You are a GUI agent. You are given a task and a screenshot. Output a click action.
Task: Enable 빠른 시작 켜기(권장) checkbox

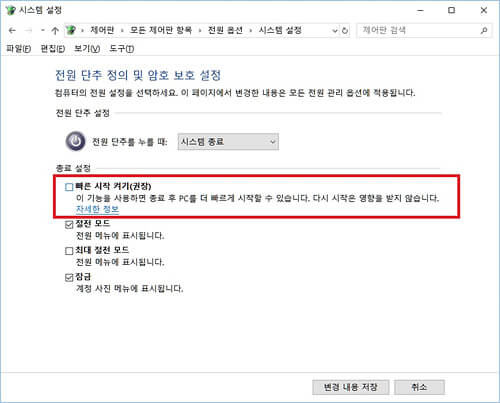pos(69,187)
